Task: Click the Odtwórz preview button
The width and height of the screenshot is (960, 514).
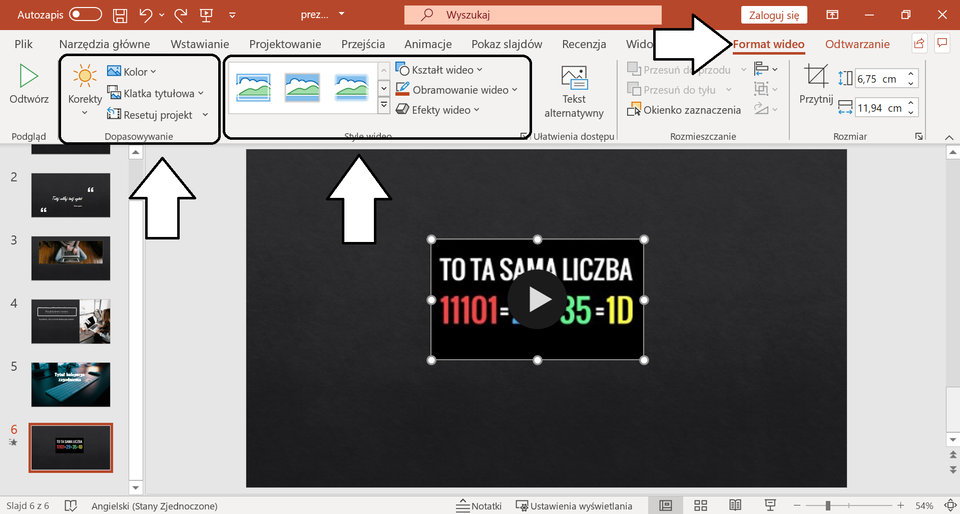Action: (29, 86)
